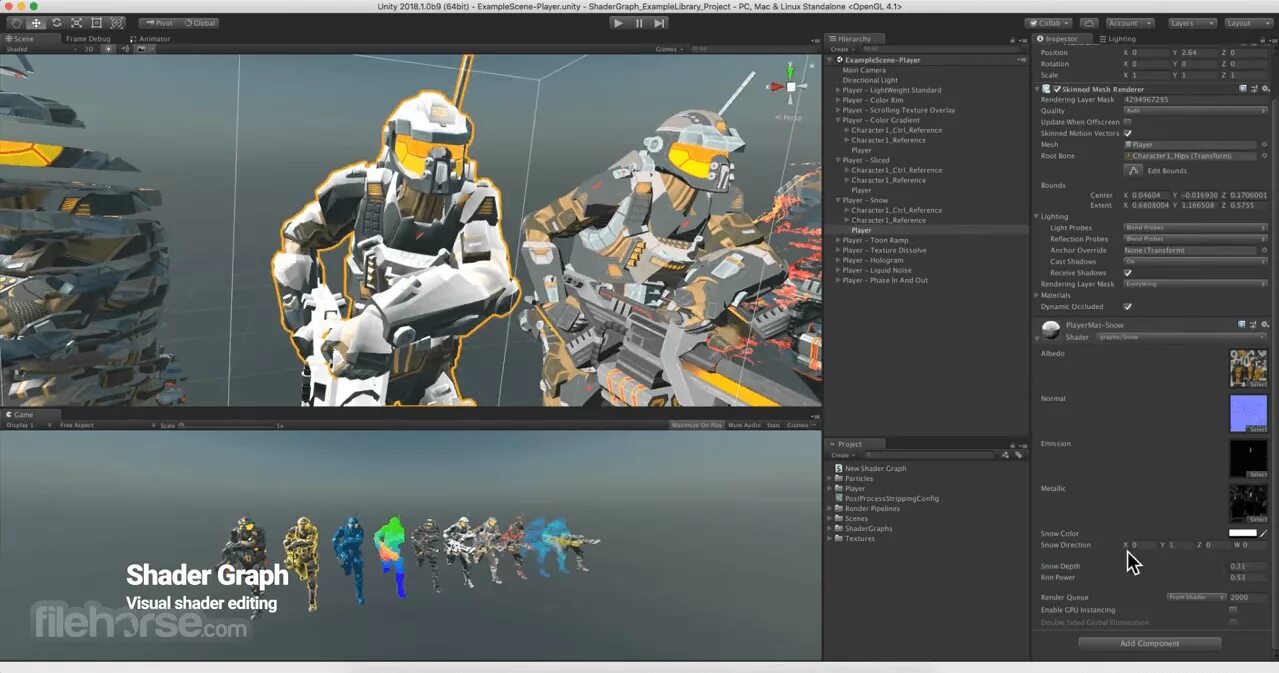Toggle 2D scene view mode
This screenshot has width=1279, height=673.
click(88, 48)
